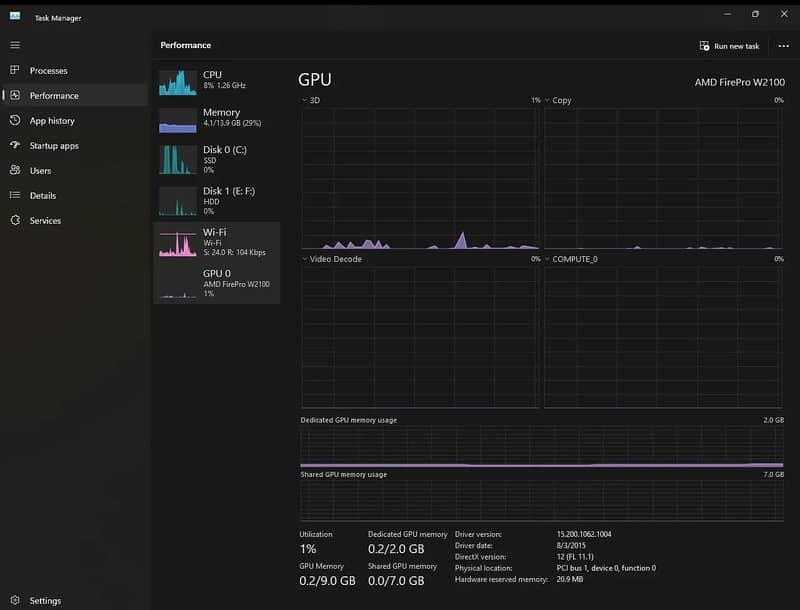Viewport: 800px width, 610px height.
Task: Click the Users icon in sidebar
Action: click(15, 170)
